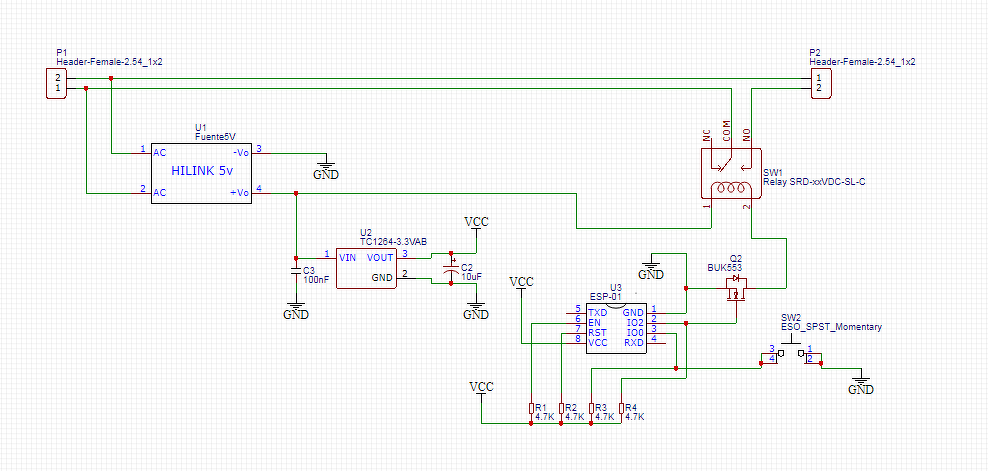Select the U3 ESP-01 module body
This screenshot has height=471, width=988.
(x=616, y=328)
